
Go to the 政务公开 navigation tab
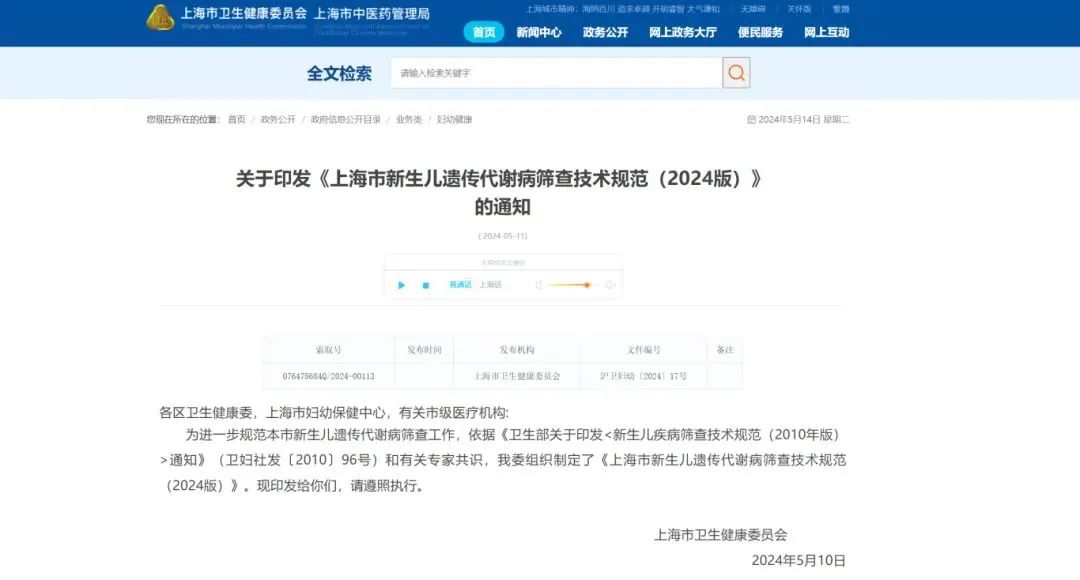605,32
